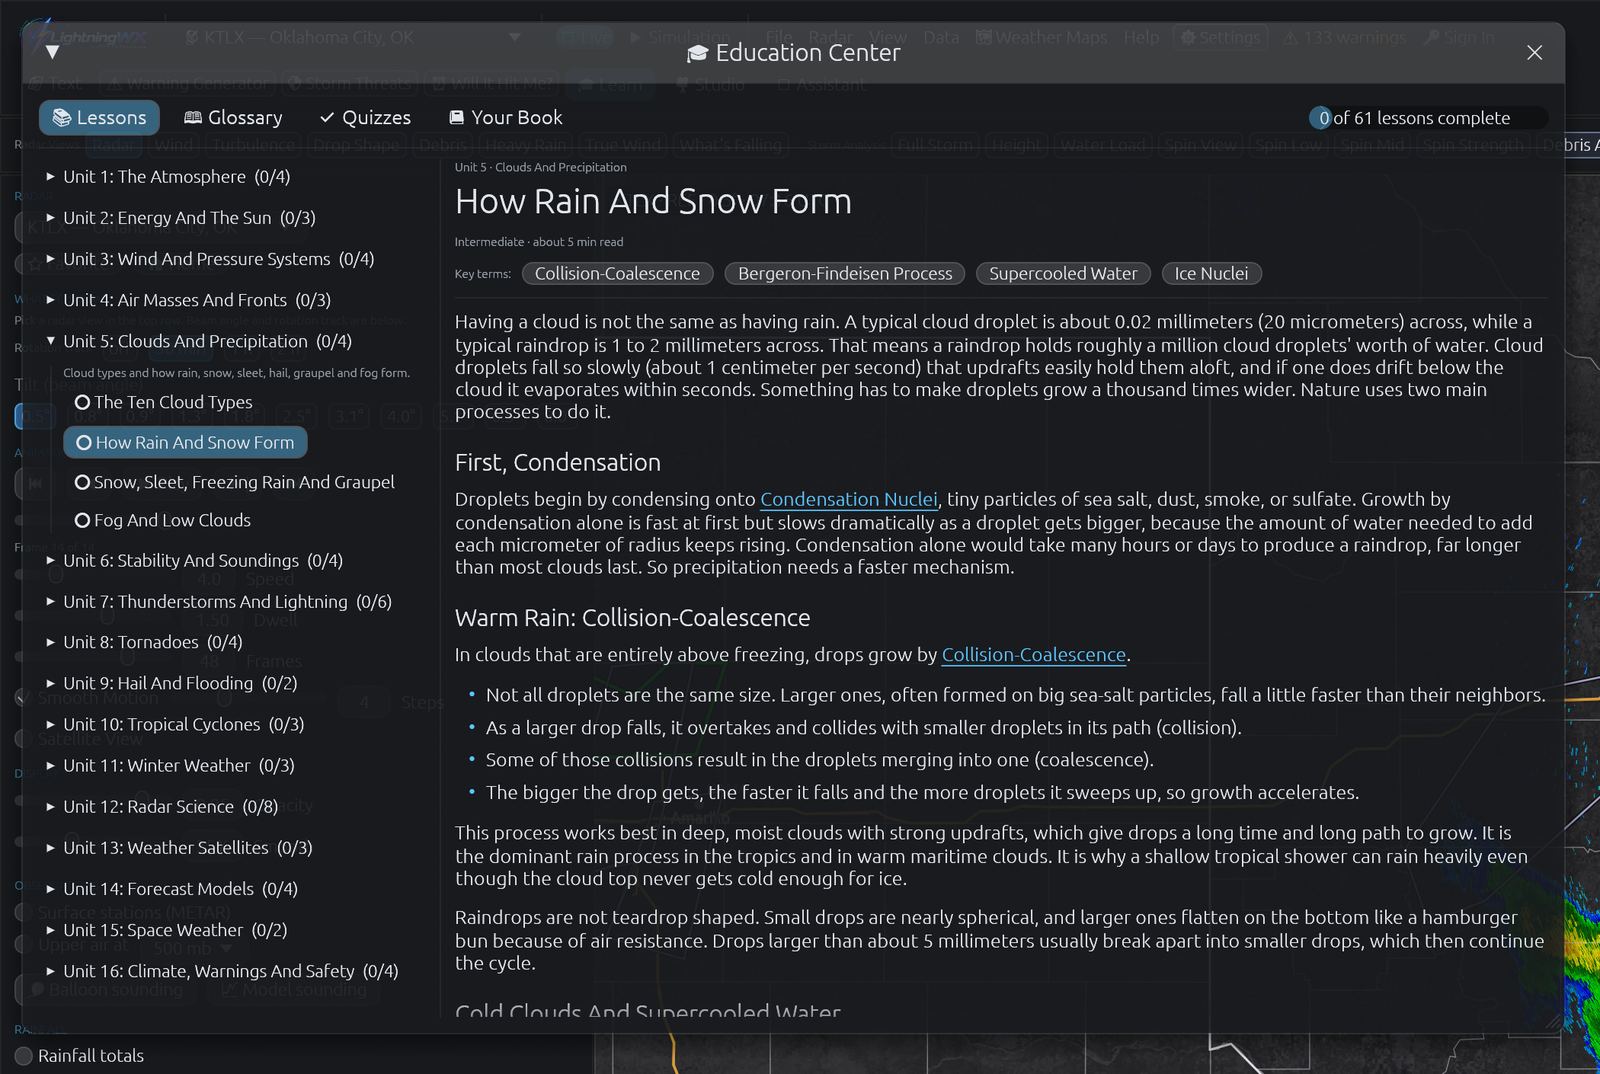Click the graduation cap Education Center icon
1600x1074 pixels.
pos(697,53)
